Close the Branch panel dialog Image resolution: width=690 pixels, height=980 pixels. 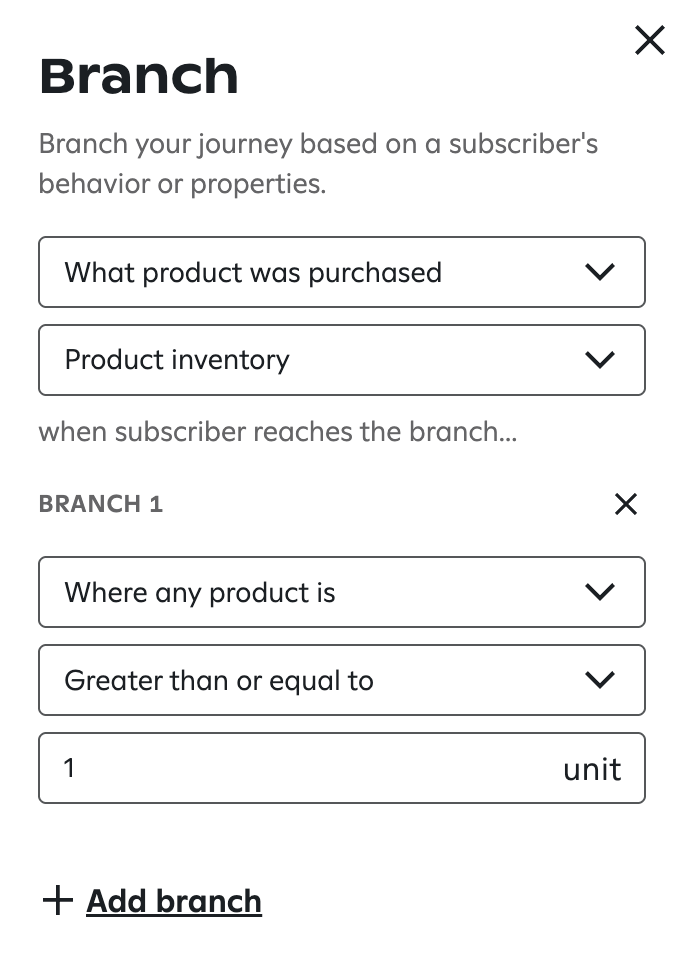[649, 40]
